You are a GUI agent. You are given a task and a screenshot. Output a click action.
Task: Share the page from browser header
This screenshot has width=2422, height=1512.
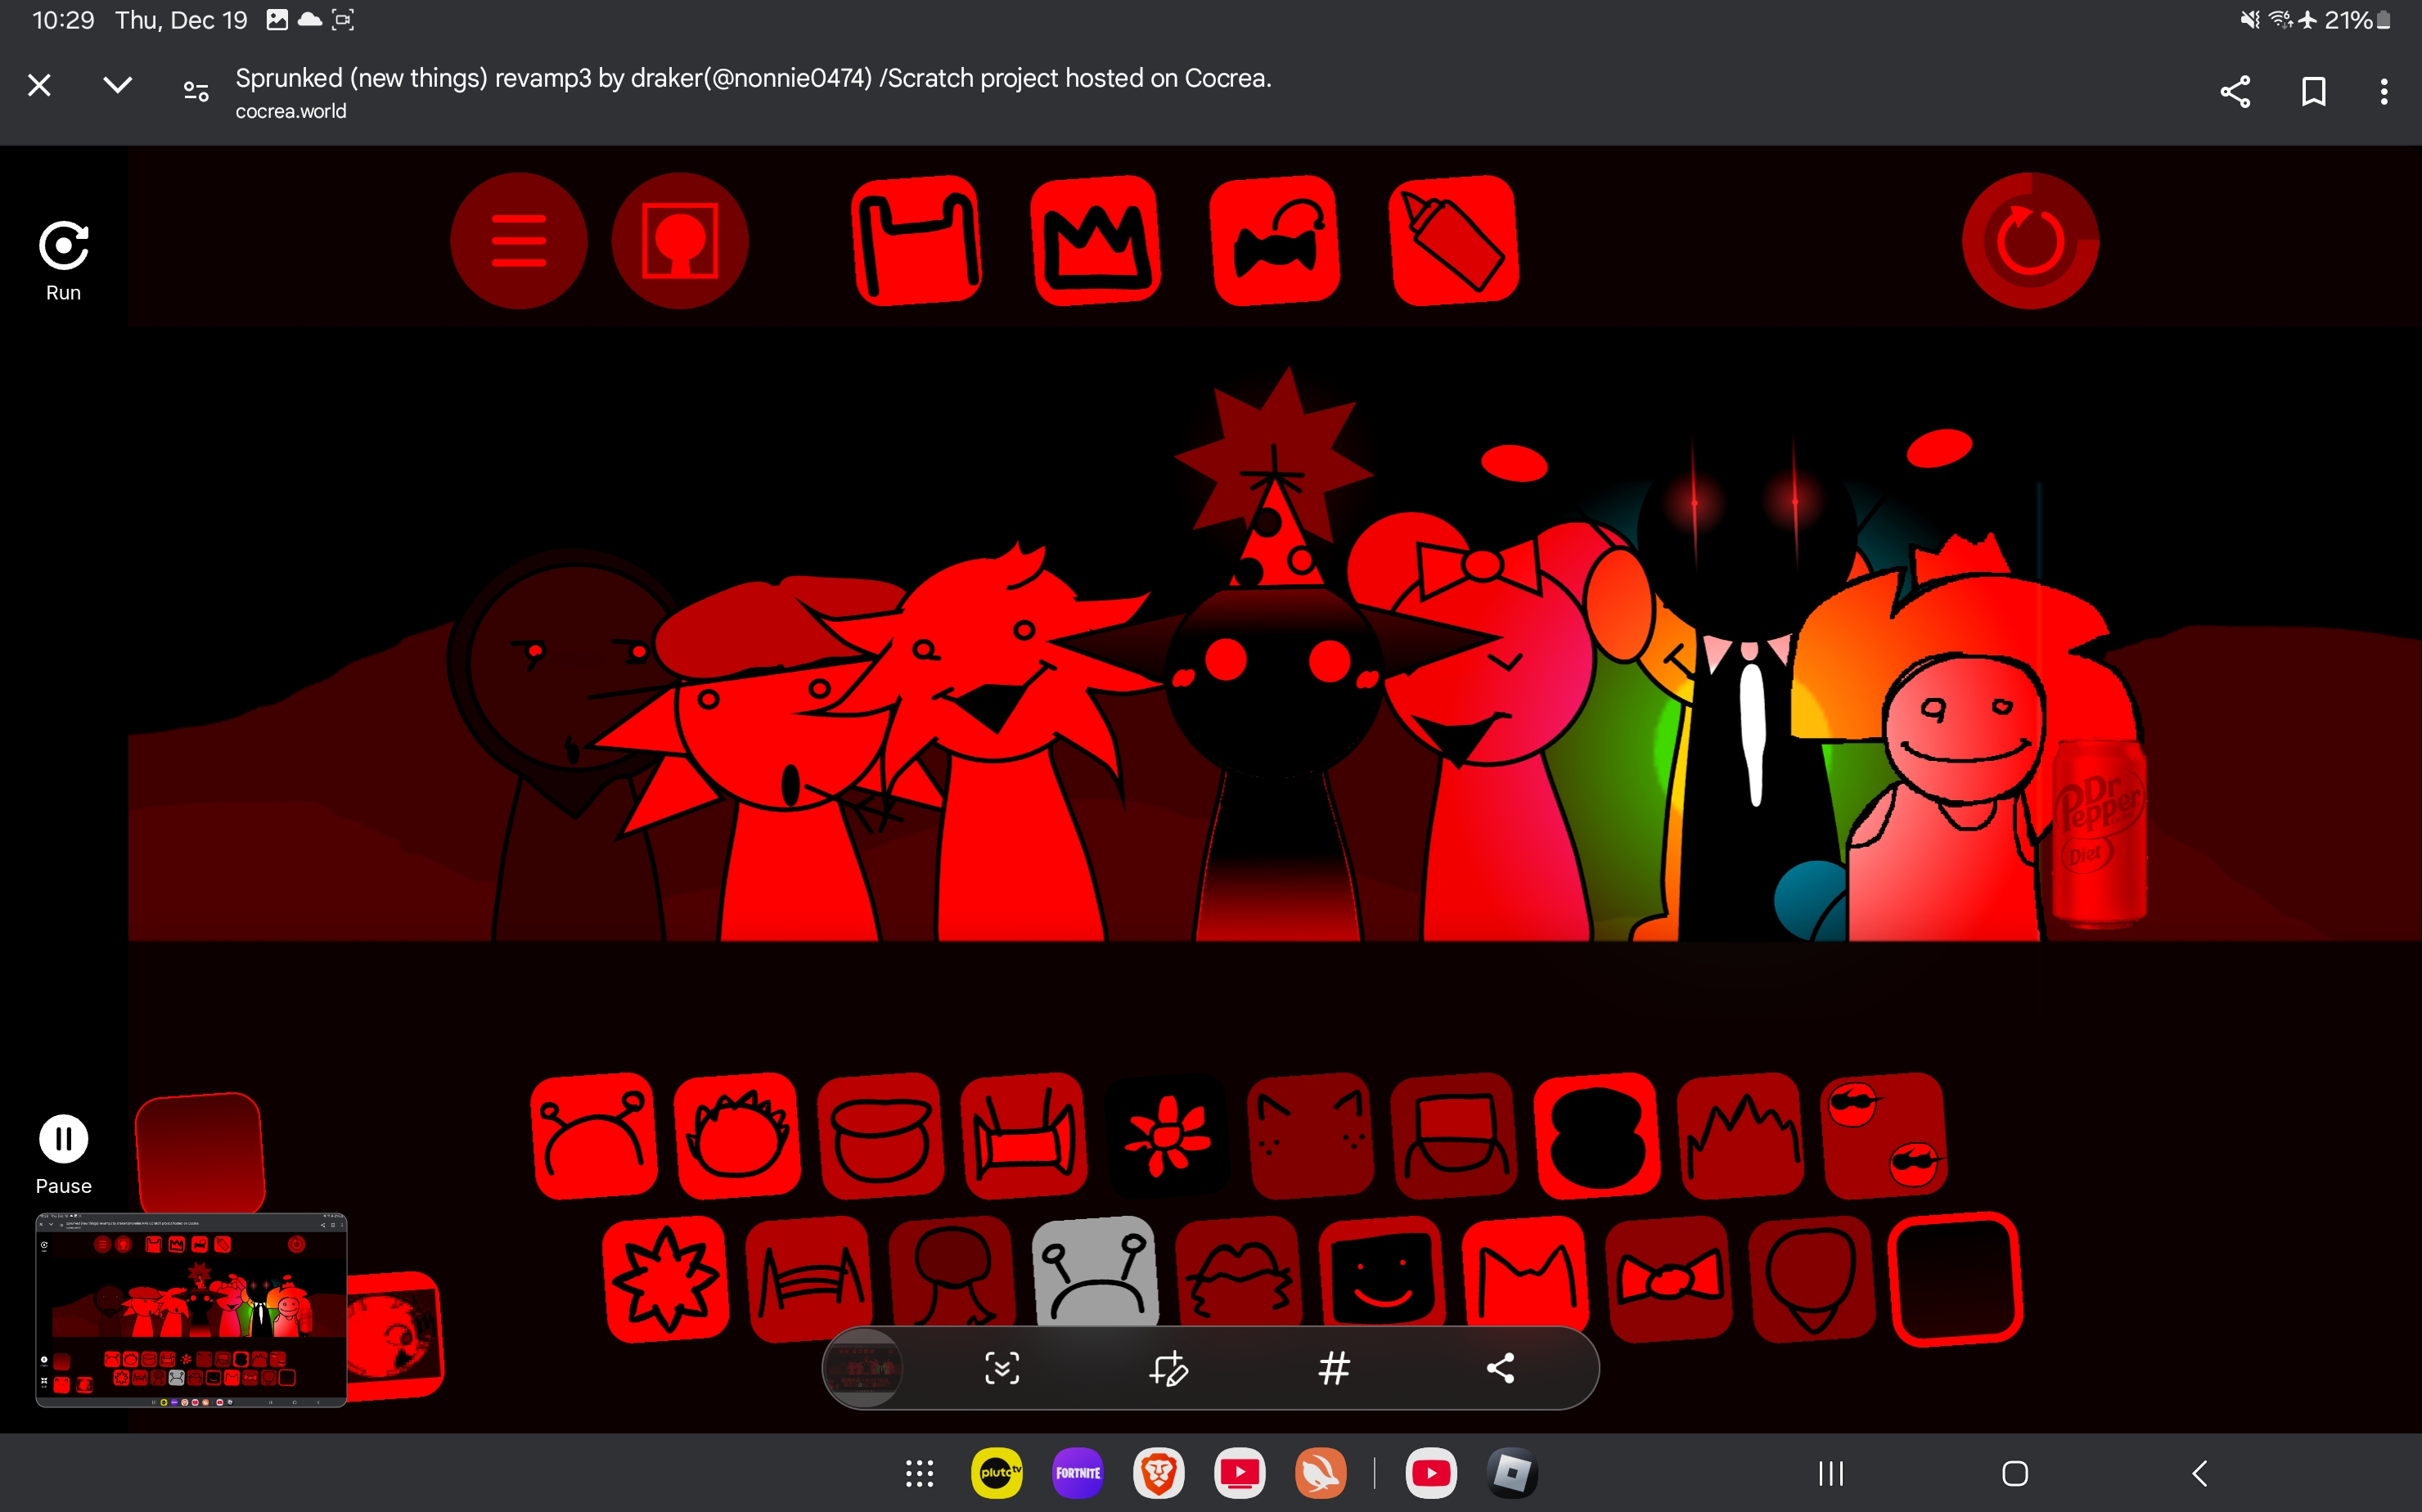click(x=2236, y=92)
